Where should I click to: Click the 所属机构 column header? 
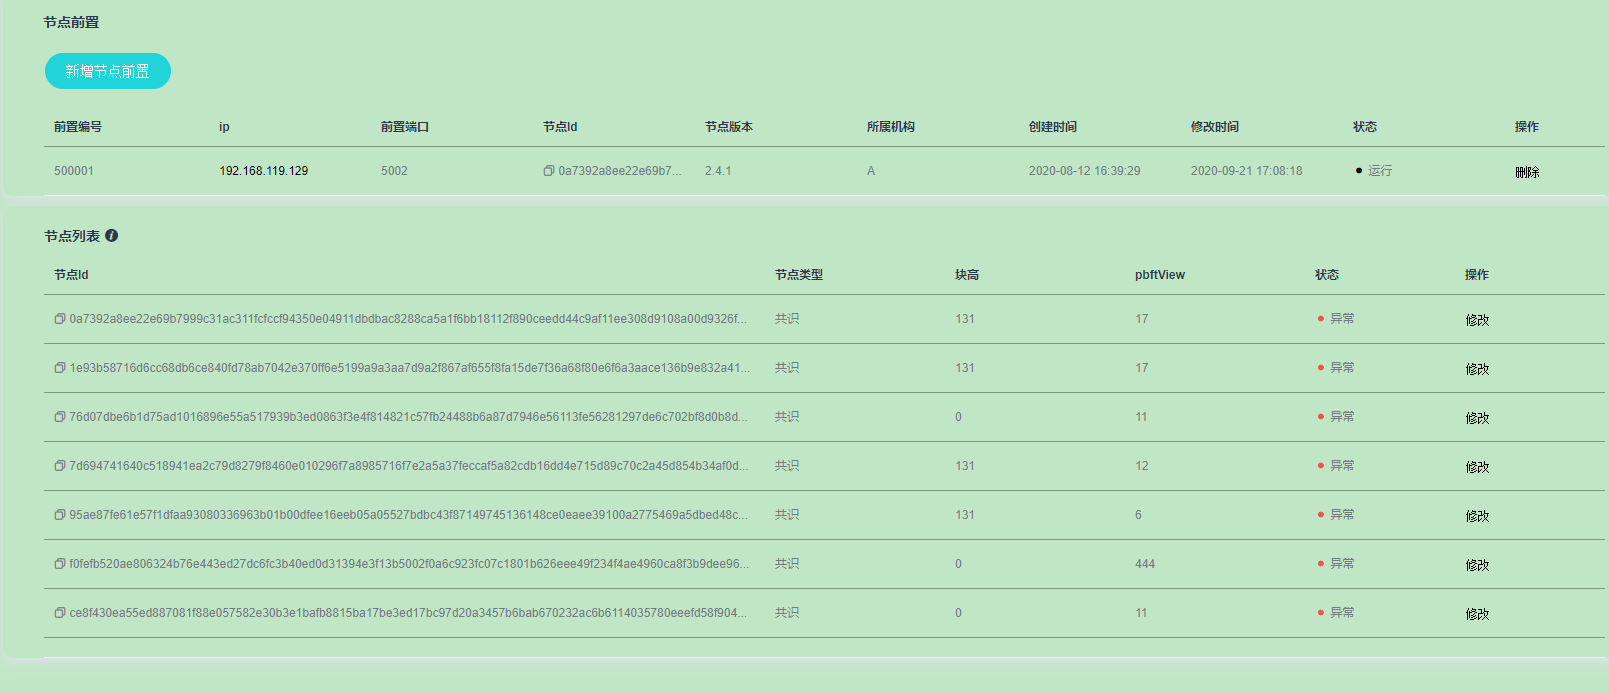pos(891,127)
